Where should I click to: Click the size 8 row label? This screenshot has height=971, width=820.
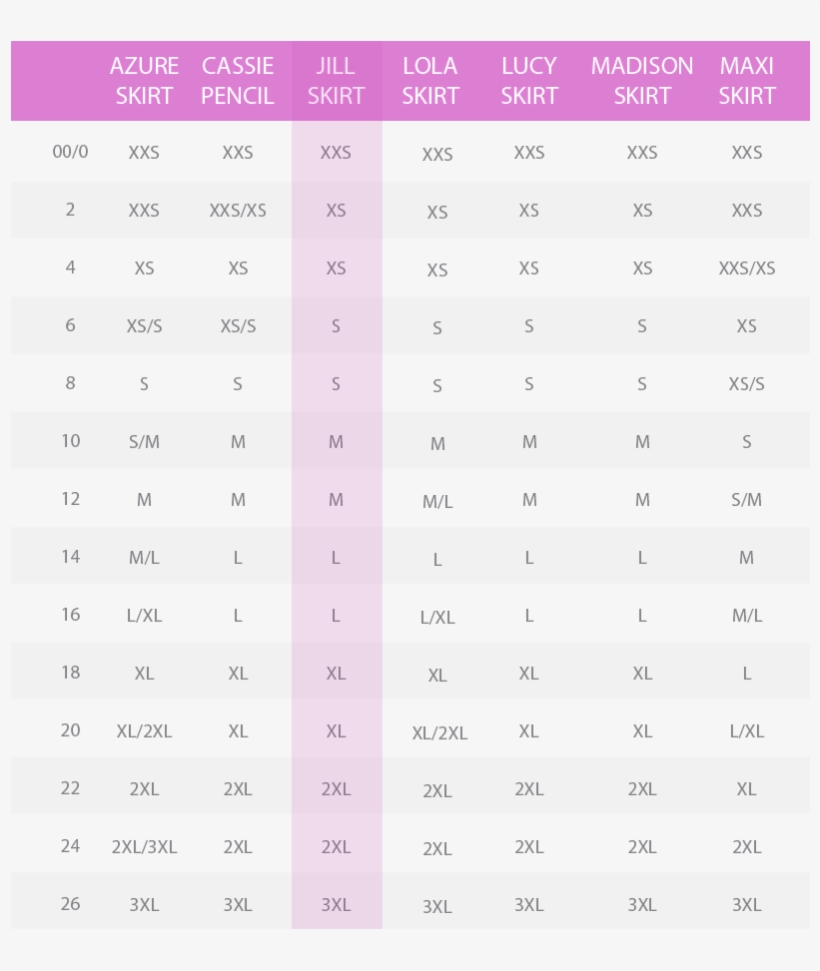tap(70, 383)
